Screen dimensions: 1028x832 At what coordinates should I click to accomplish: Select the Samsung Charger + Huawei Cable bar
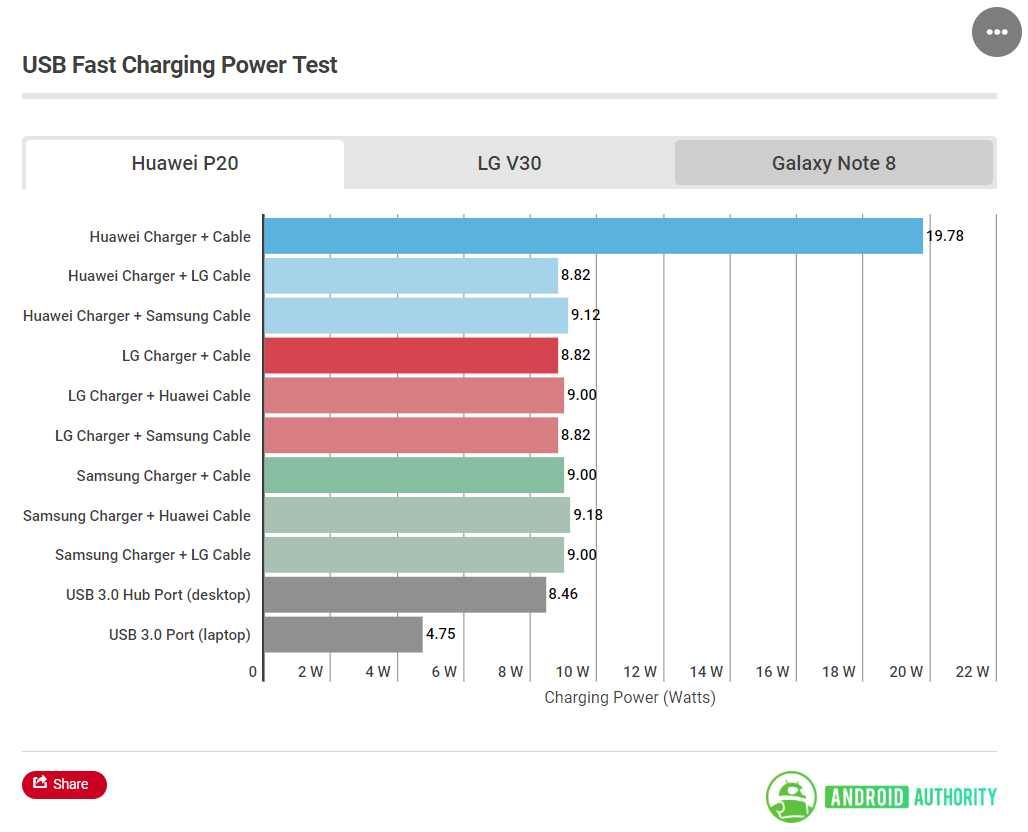pyautogui.click(x=417, y=515)
